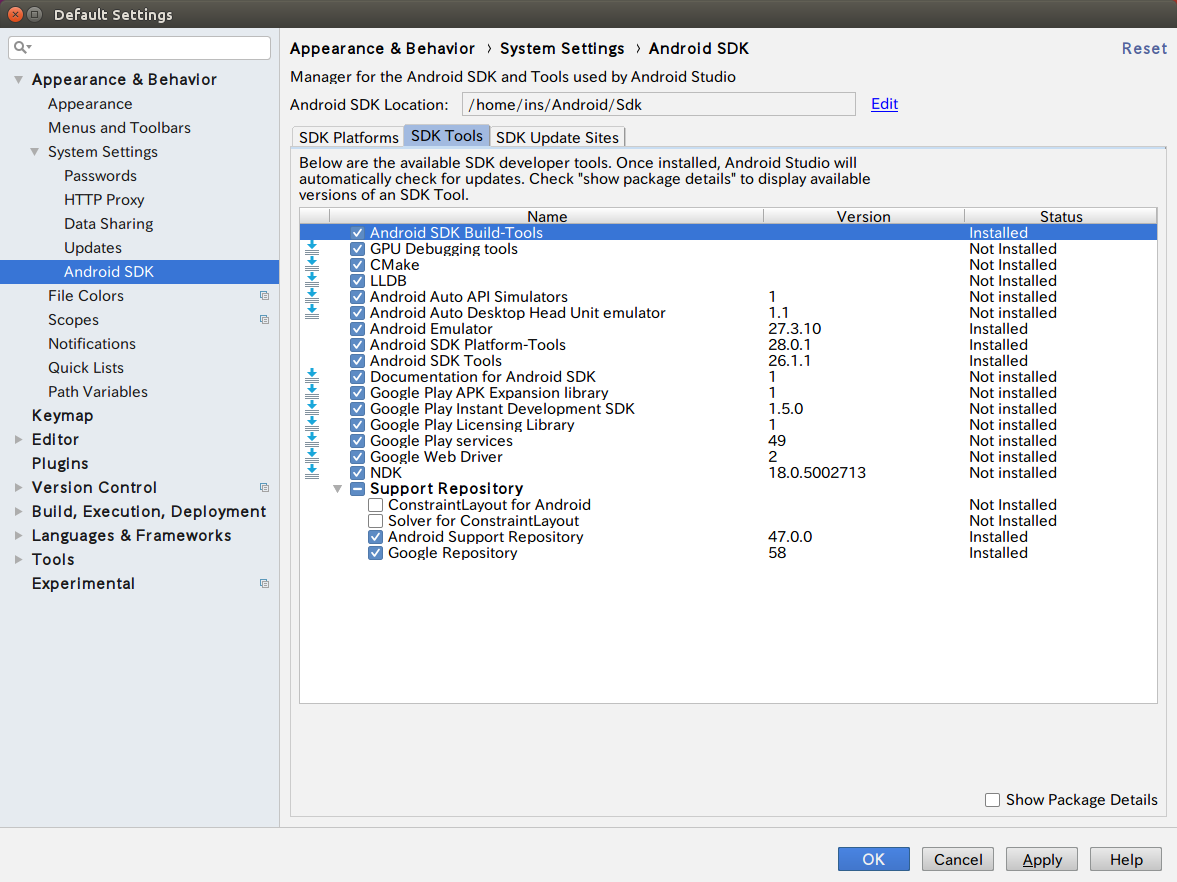Sort by Version column header
Image resolution: width=1177 pixels, height=882 pixels.
863,216
